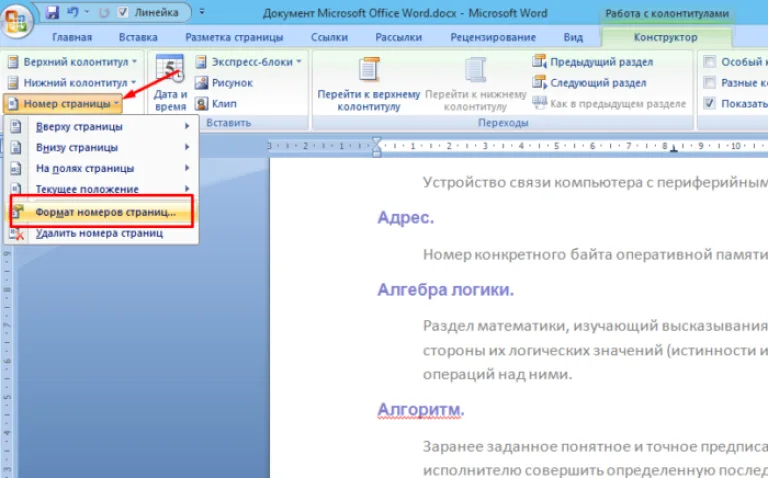Screen dimensions: 768x478
Task: Click the vertical ruler on left edge
Action: click(x=7, y=362)
